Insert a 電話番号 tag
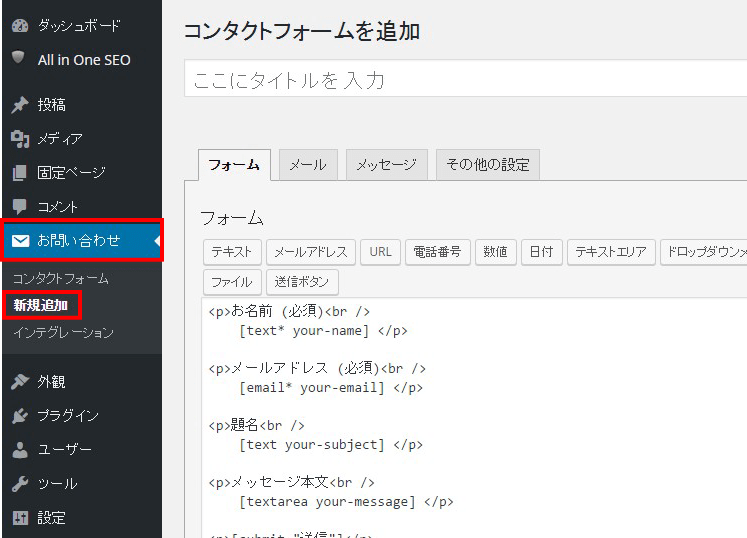 [x=437, y=252]
